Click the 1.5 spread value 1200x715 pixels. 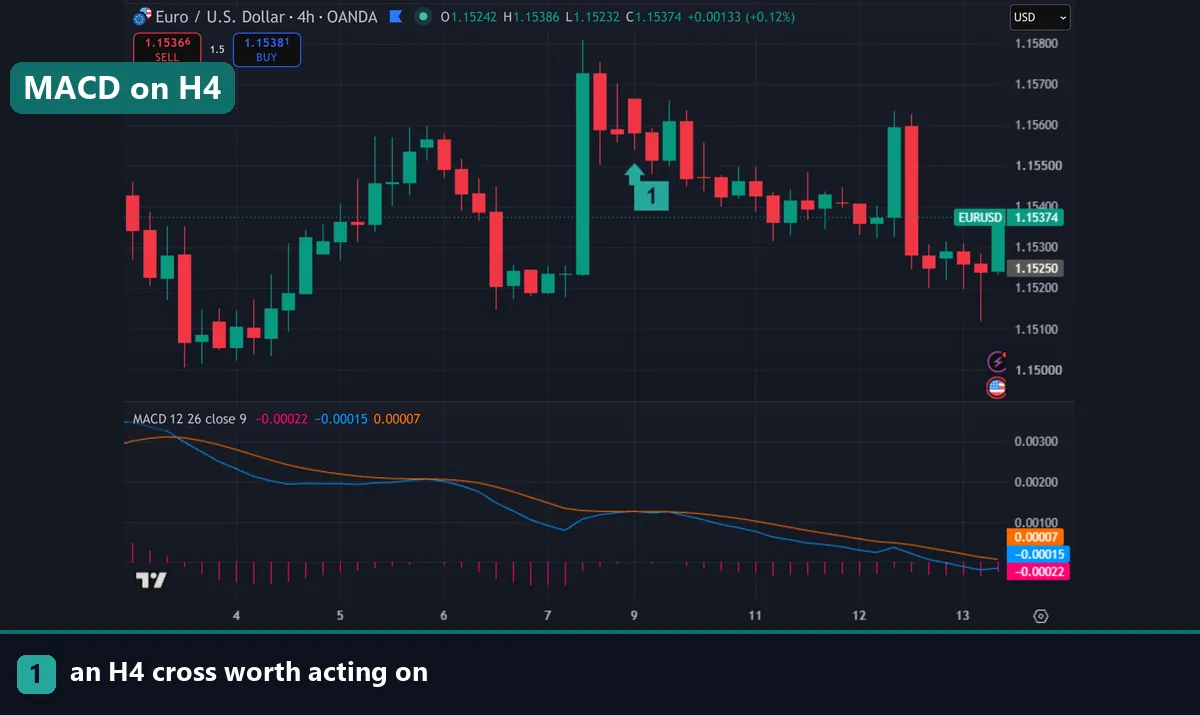217,49
